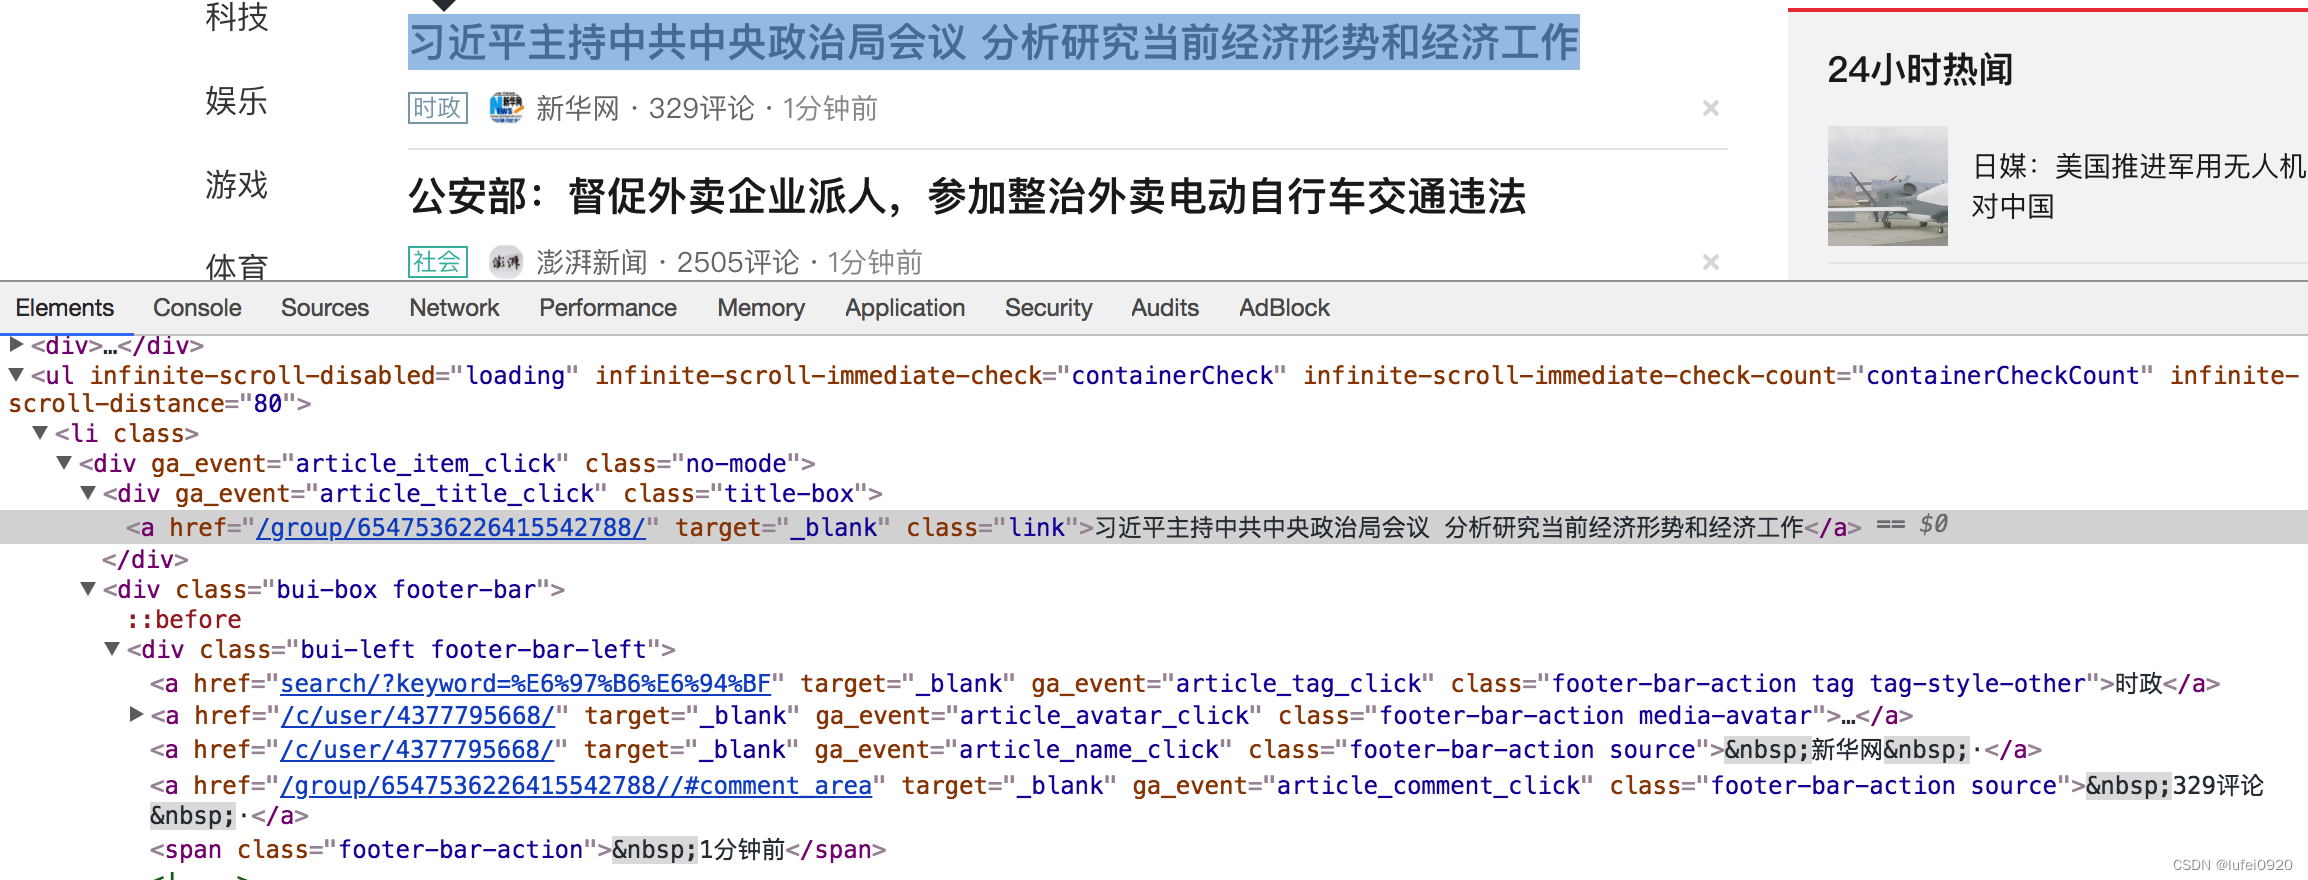Click the "article_tag_click" attribute value
Image resolution: width=2308 pixels, height=880 pixels.
(1298, 683)
